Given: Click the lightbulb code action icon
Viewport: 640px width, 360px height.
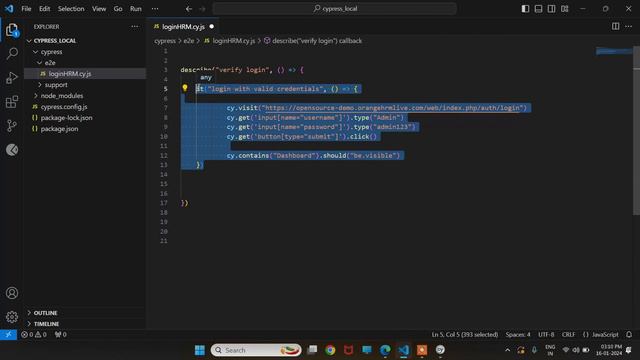Looking at the screenshot, I should pyautogui.click(x=185, y=88).
